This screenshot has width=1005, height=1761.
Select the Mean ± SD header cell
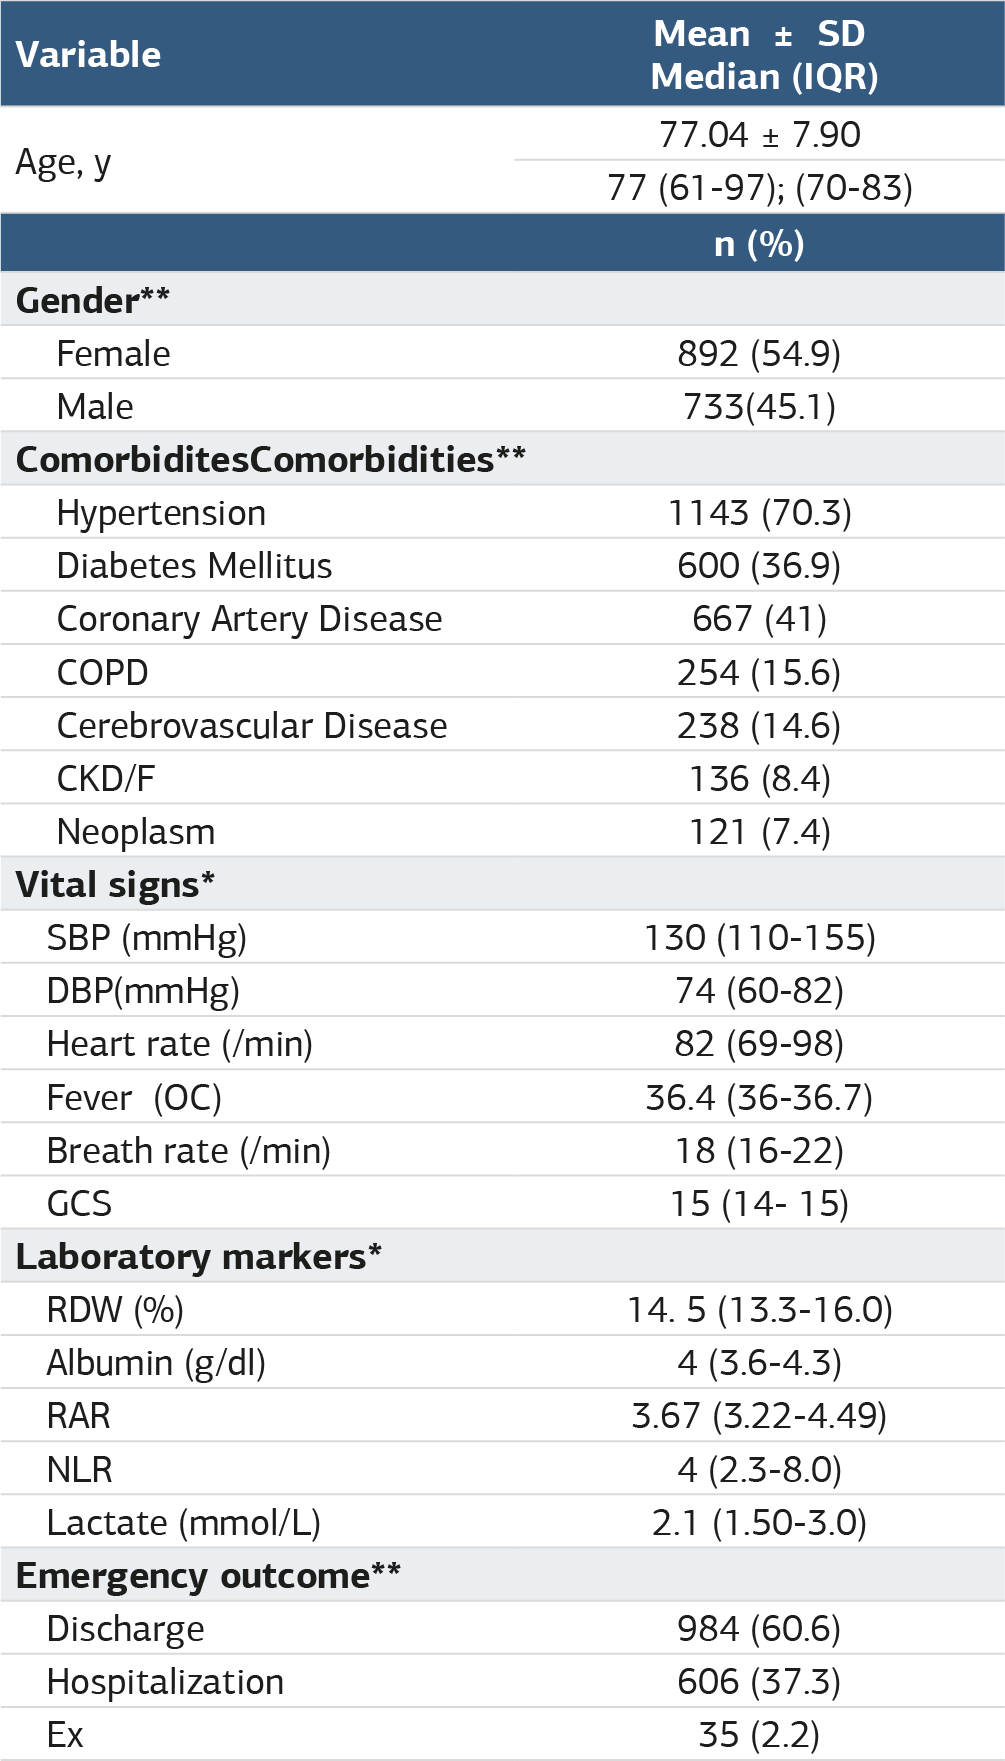click(759, 34)
